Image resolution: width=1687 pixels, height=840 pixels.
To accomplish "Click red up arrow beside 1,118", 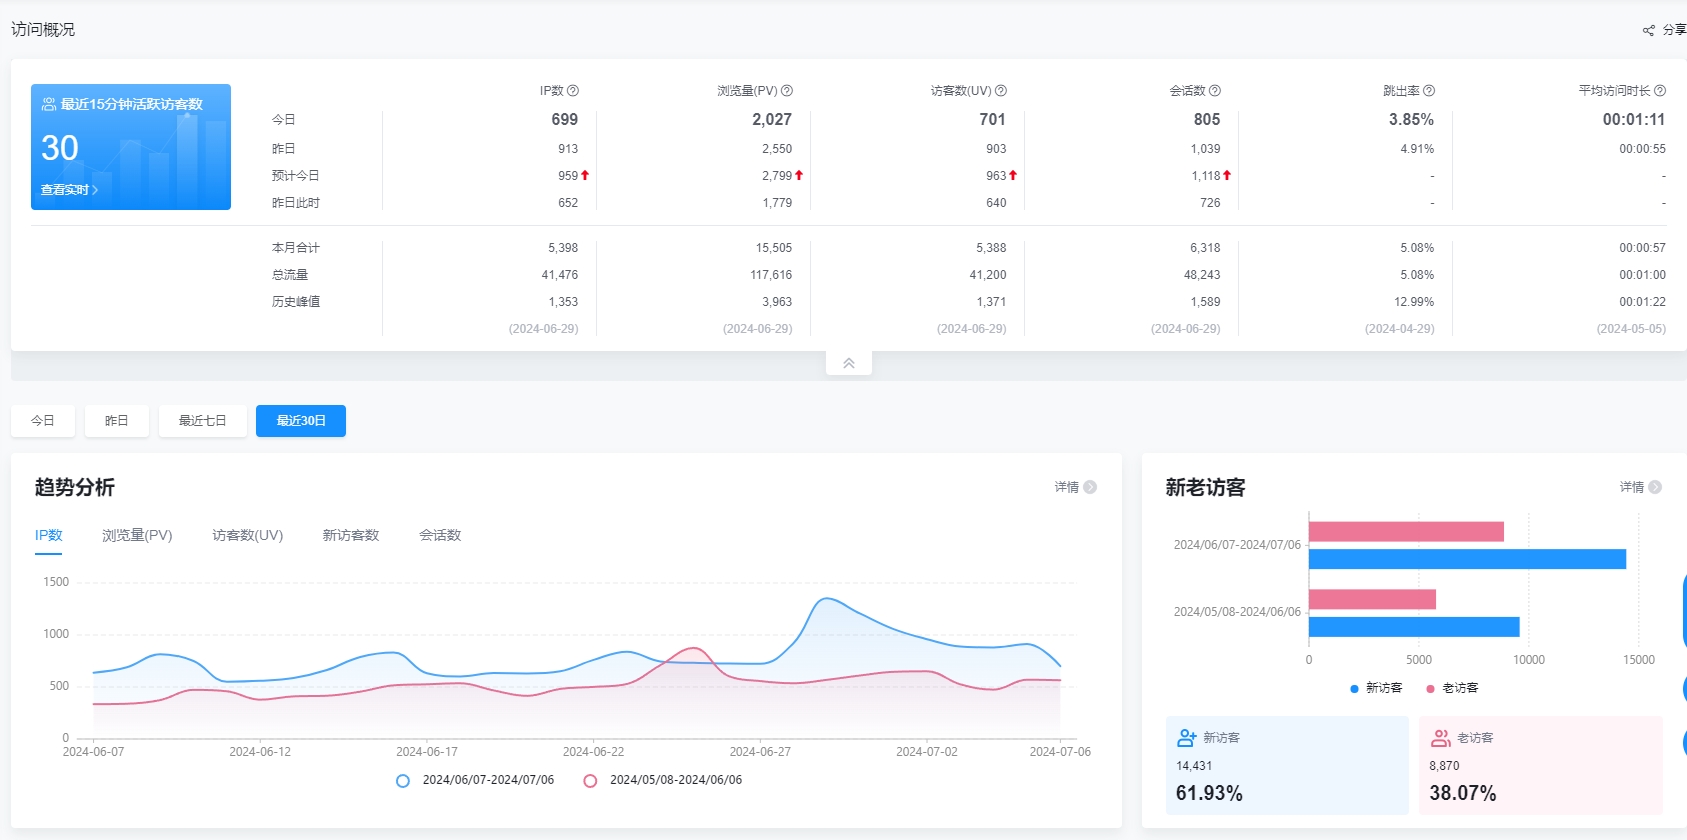I will coord(1227,175).
